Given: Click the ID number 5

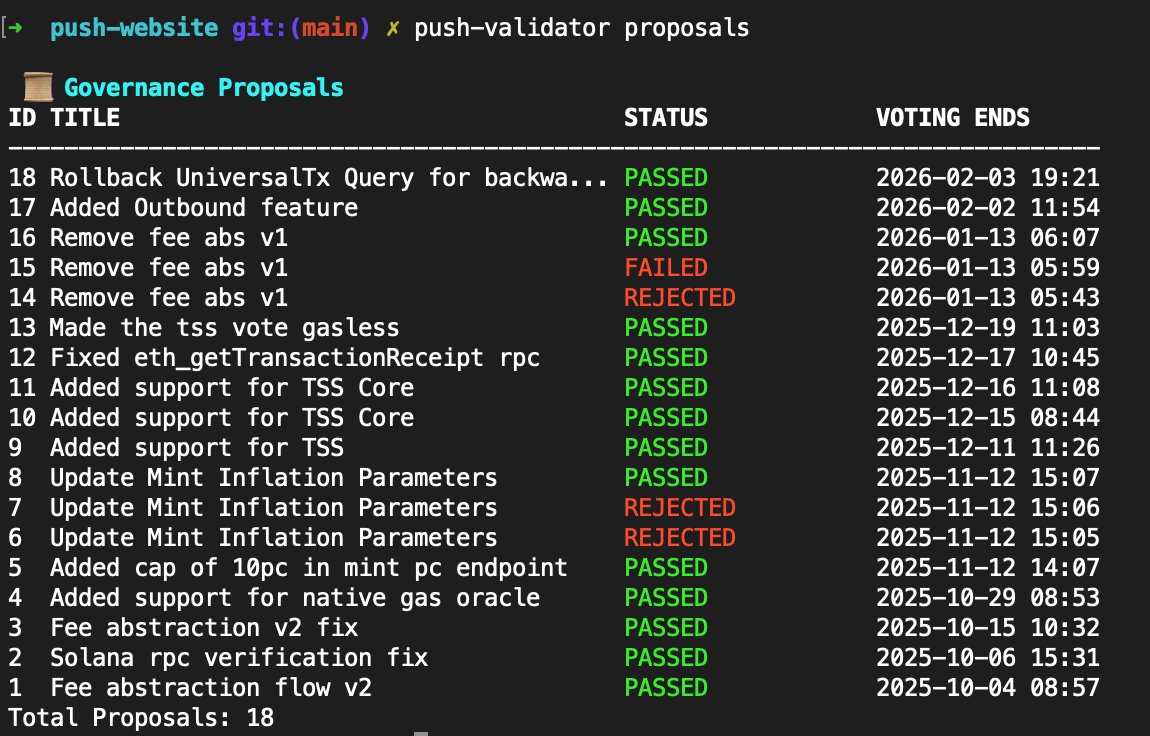Looking at the screenshot, I should [15, 568].
